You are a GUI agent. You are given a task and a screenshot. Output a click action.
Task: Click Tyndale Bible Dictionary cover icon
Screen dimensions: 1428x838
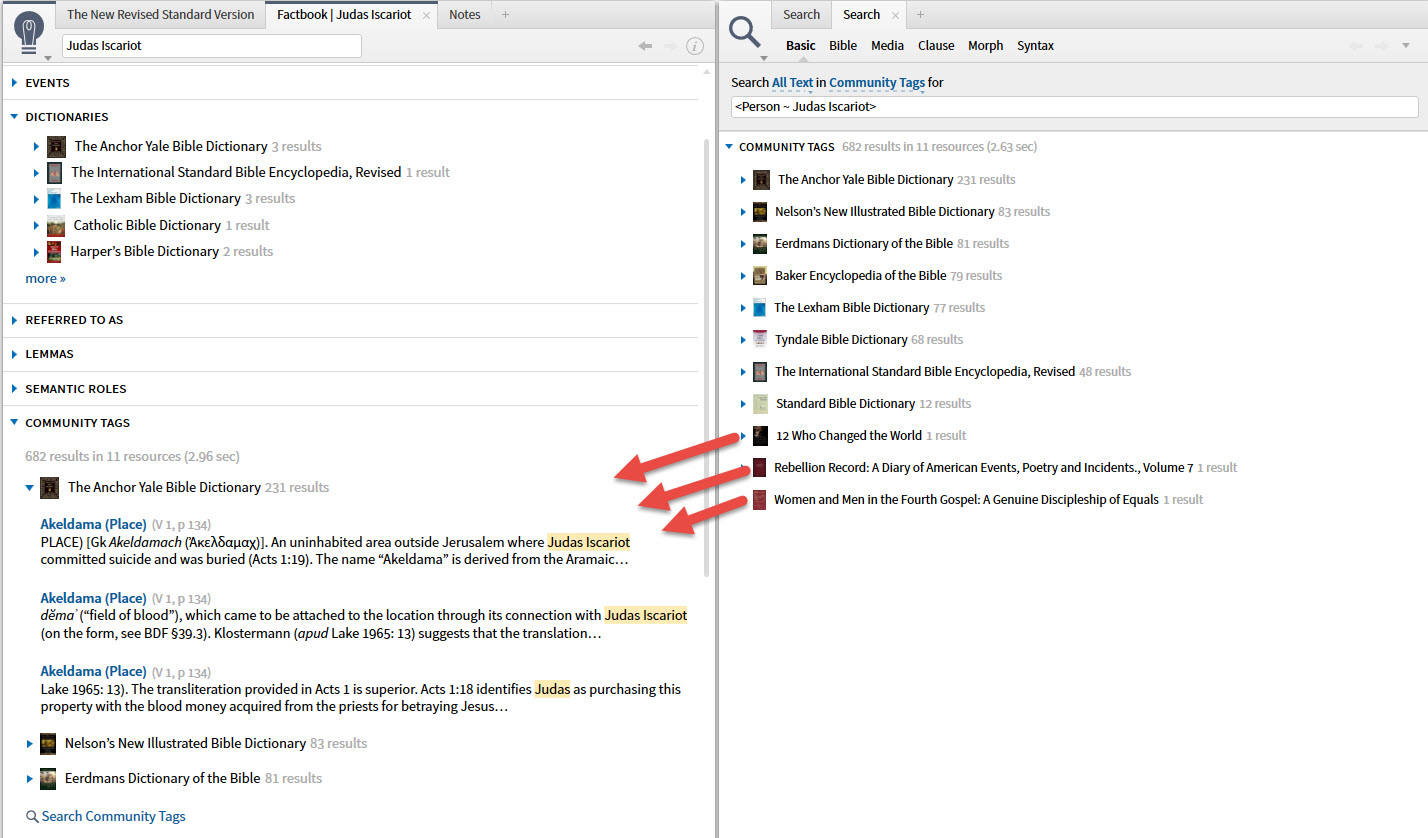coord(759,339)
